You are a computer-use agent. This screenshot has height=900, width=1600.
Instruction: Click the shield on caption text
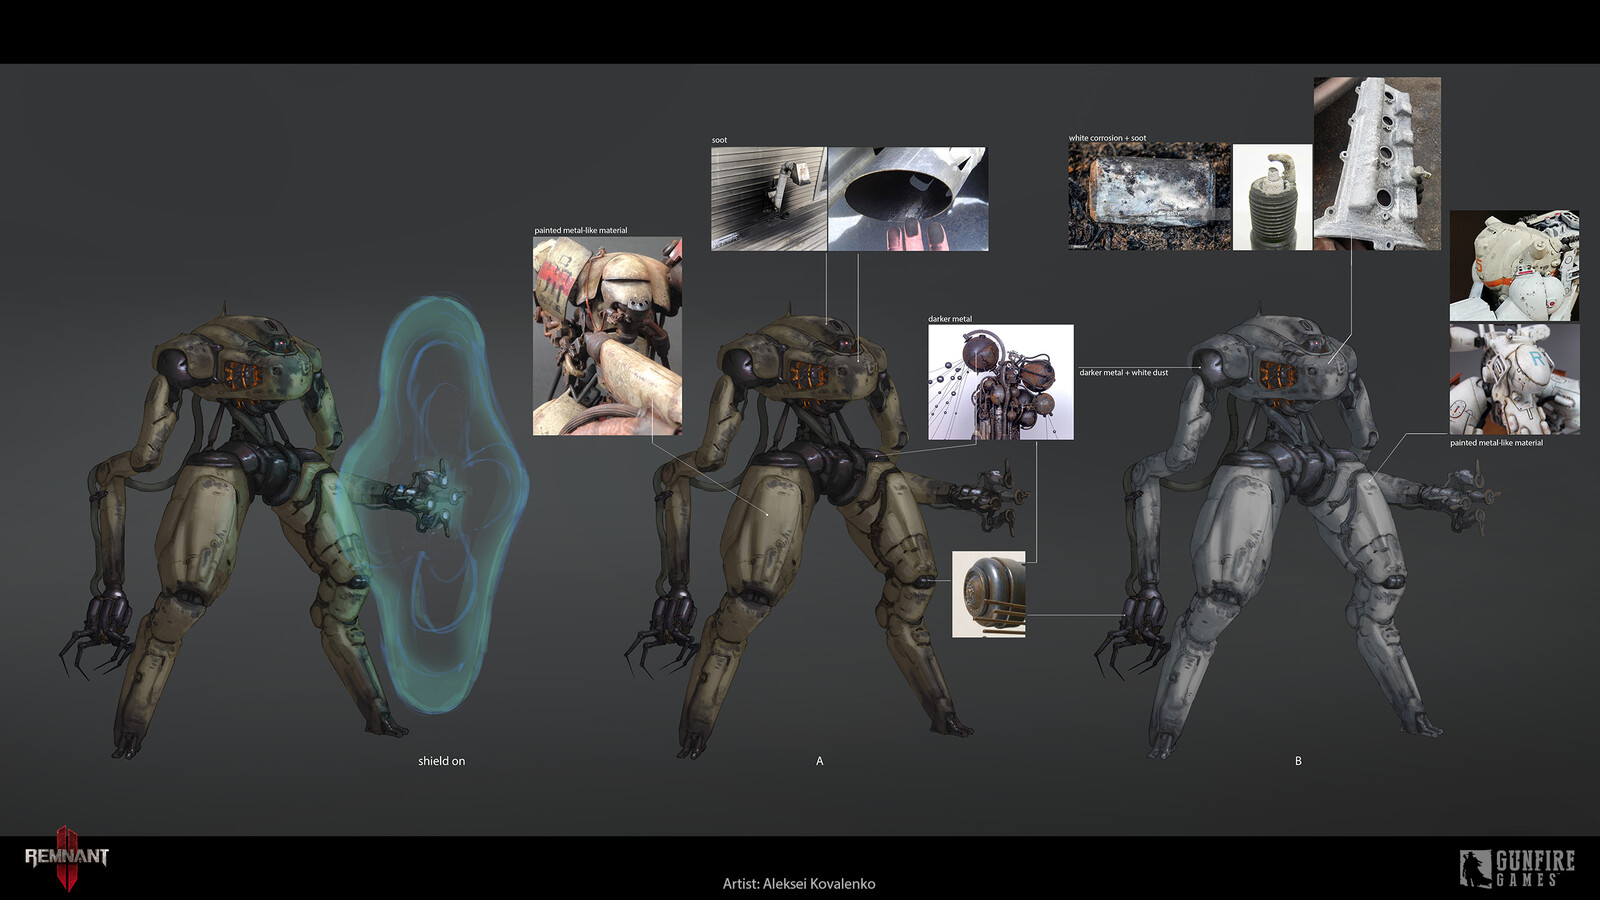pos(441,760)
